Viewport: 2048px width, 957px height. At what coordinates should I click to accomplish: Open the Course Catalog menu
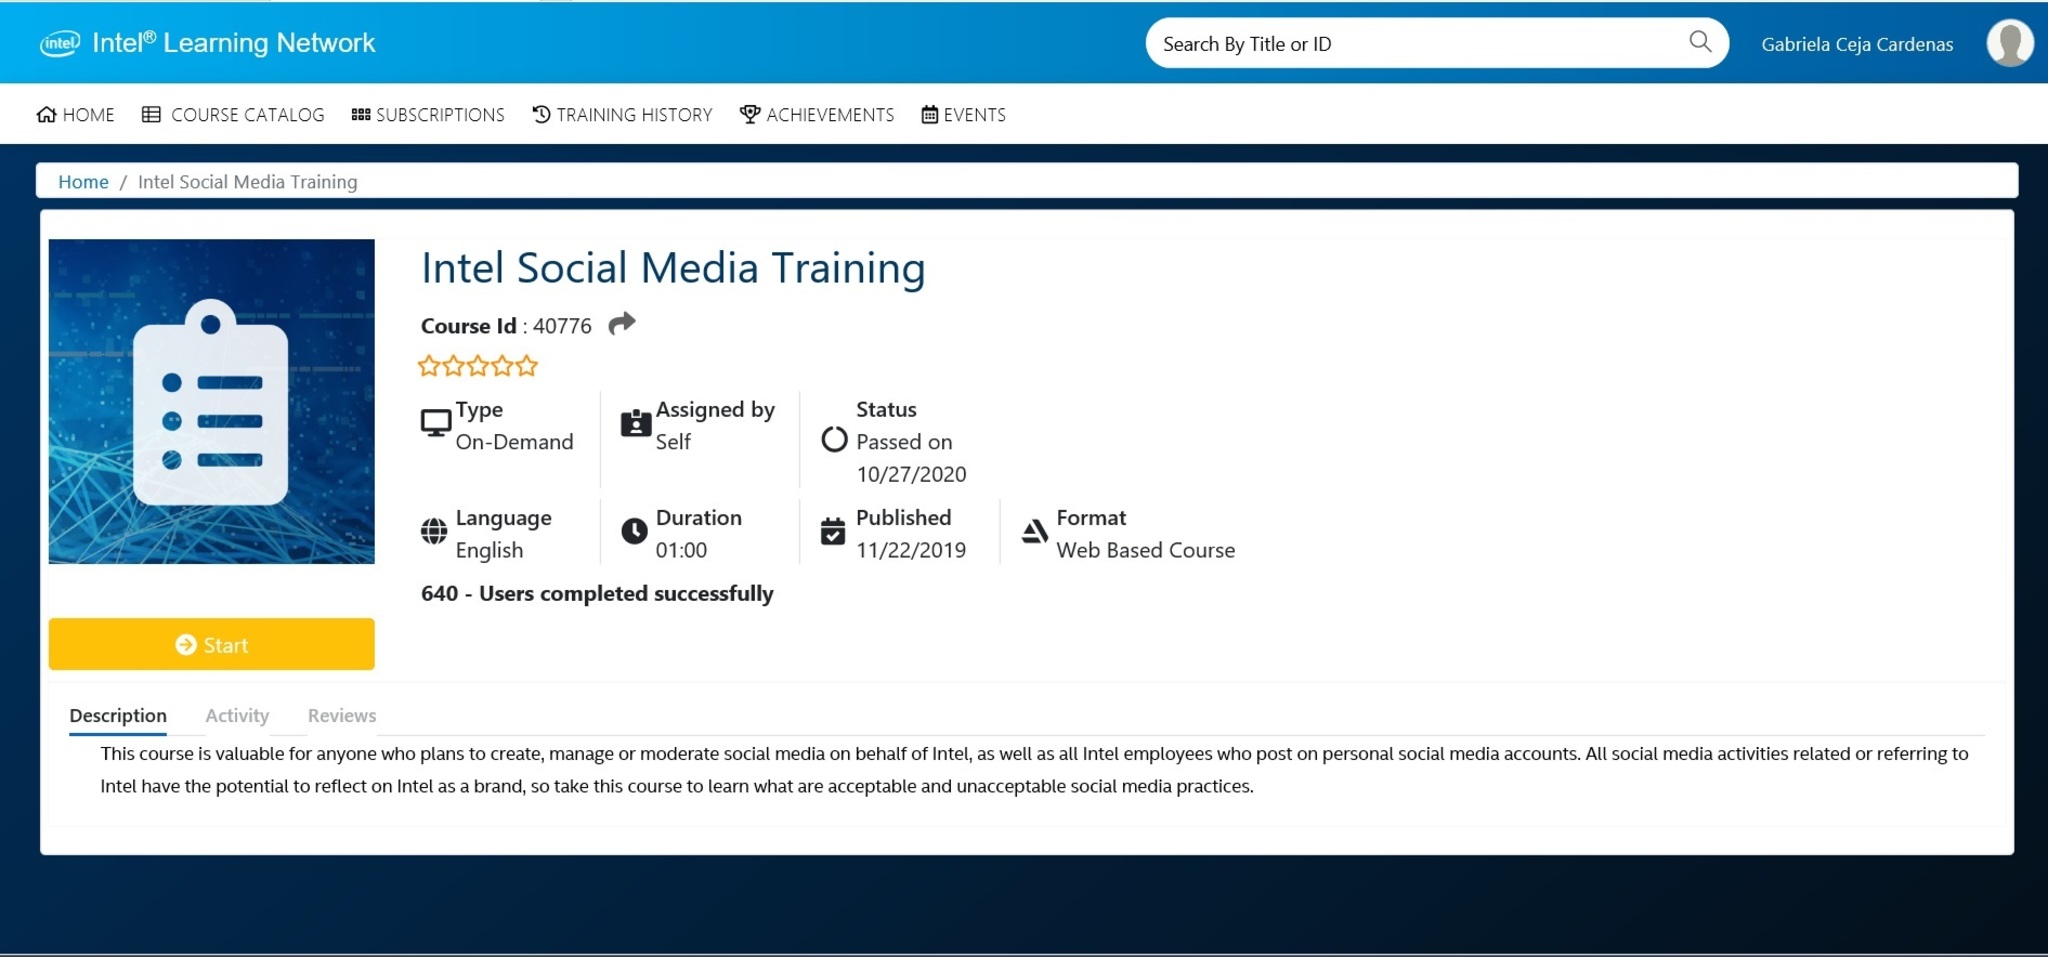(233, 115)
